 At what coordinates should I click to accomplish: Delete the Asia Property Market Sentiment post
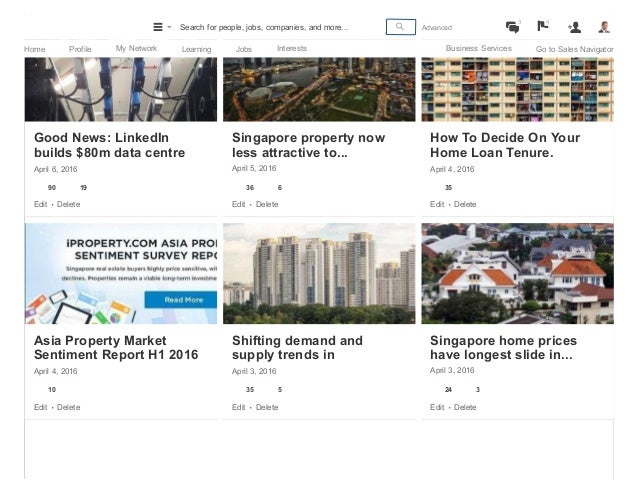[x=68, y=407]
